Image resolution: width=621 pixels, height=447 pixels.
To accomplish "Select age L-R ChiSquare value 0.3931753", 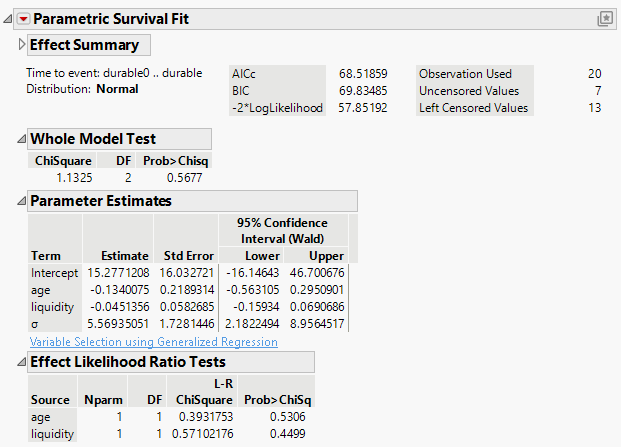I will (x=206, y=417).
